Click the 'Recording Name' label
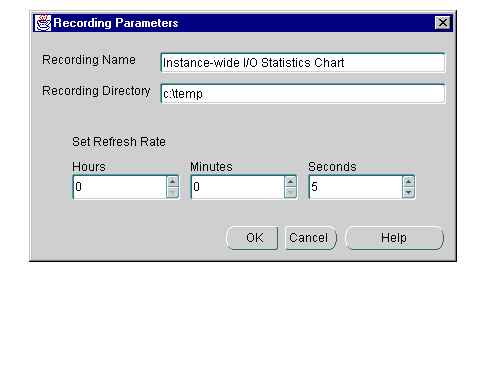 89,60
